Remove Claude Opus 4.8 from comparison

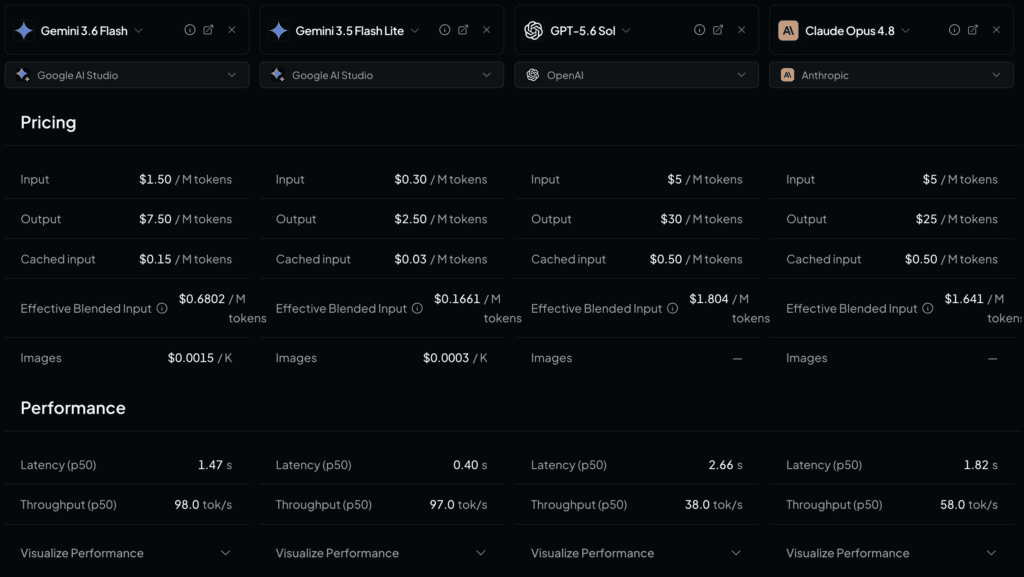click(x=996, y=30)
